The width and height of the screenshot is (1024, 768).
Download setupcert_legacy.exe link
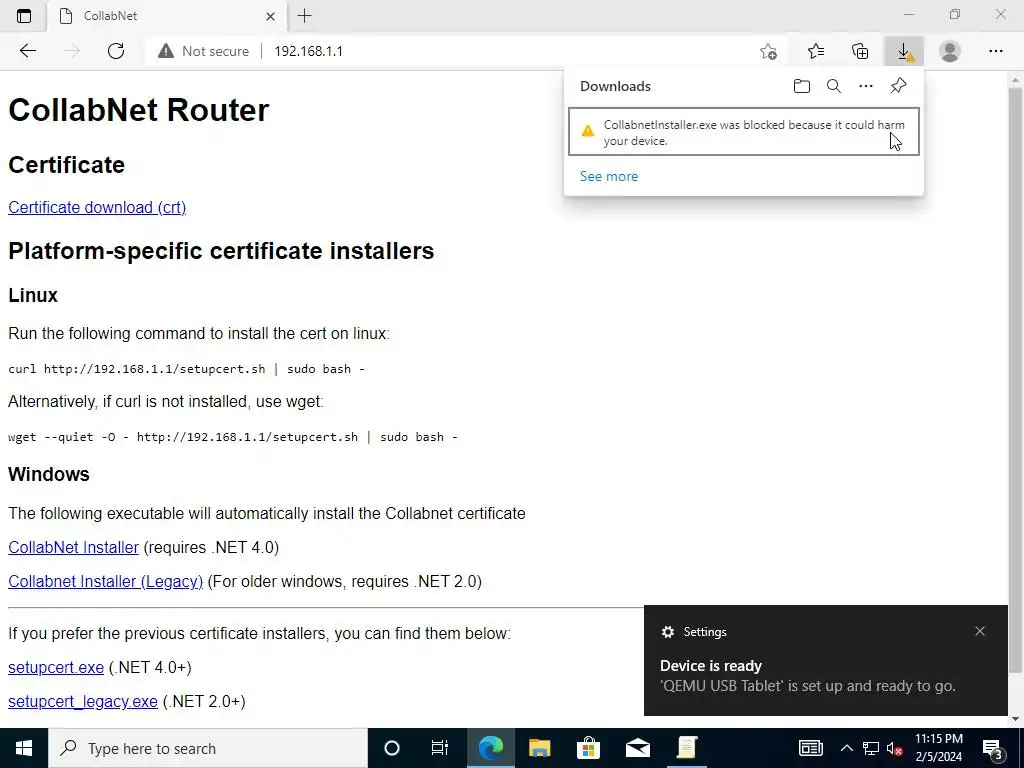[83, 701]
